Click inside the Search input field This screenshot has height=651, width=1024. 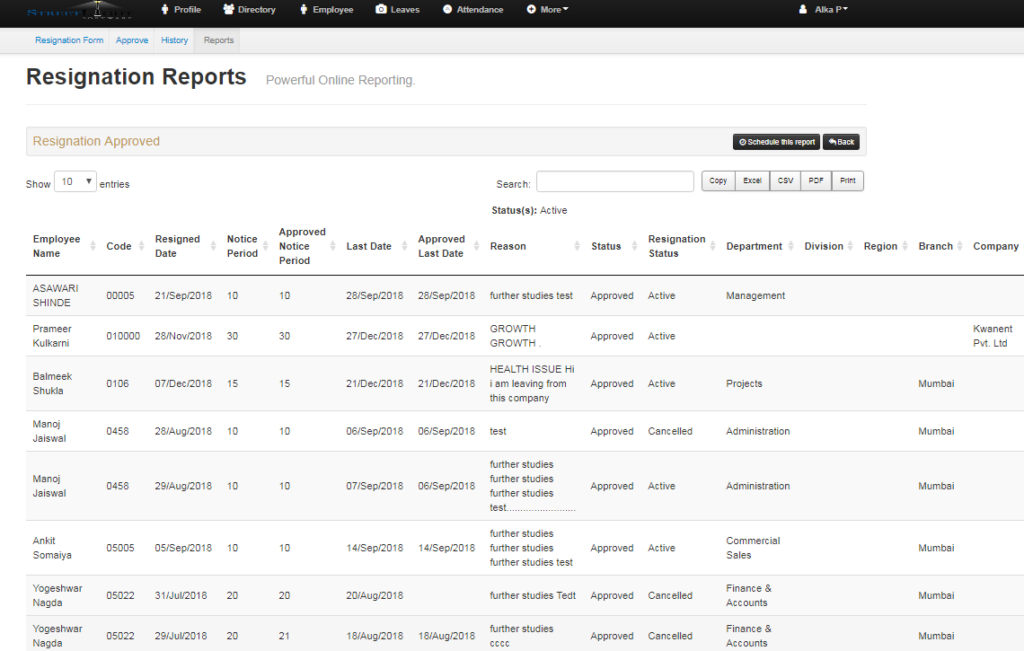point(614,181)
